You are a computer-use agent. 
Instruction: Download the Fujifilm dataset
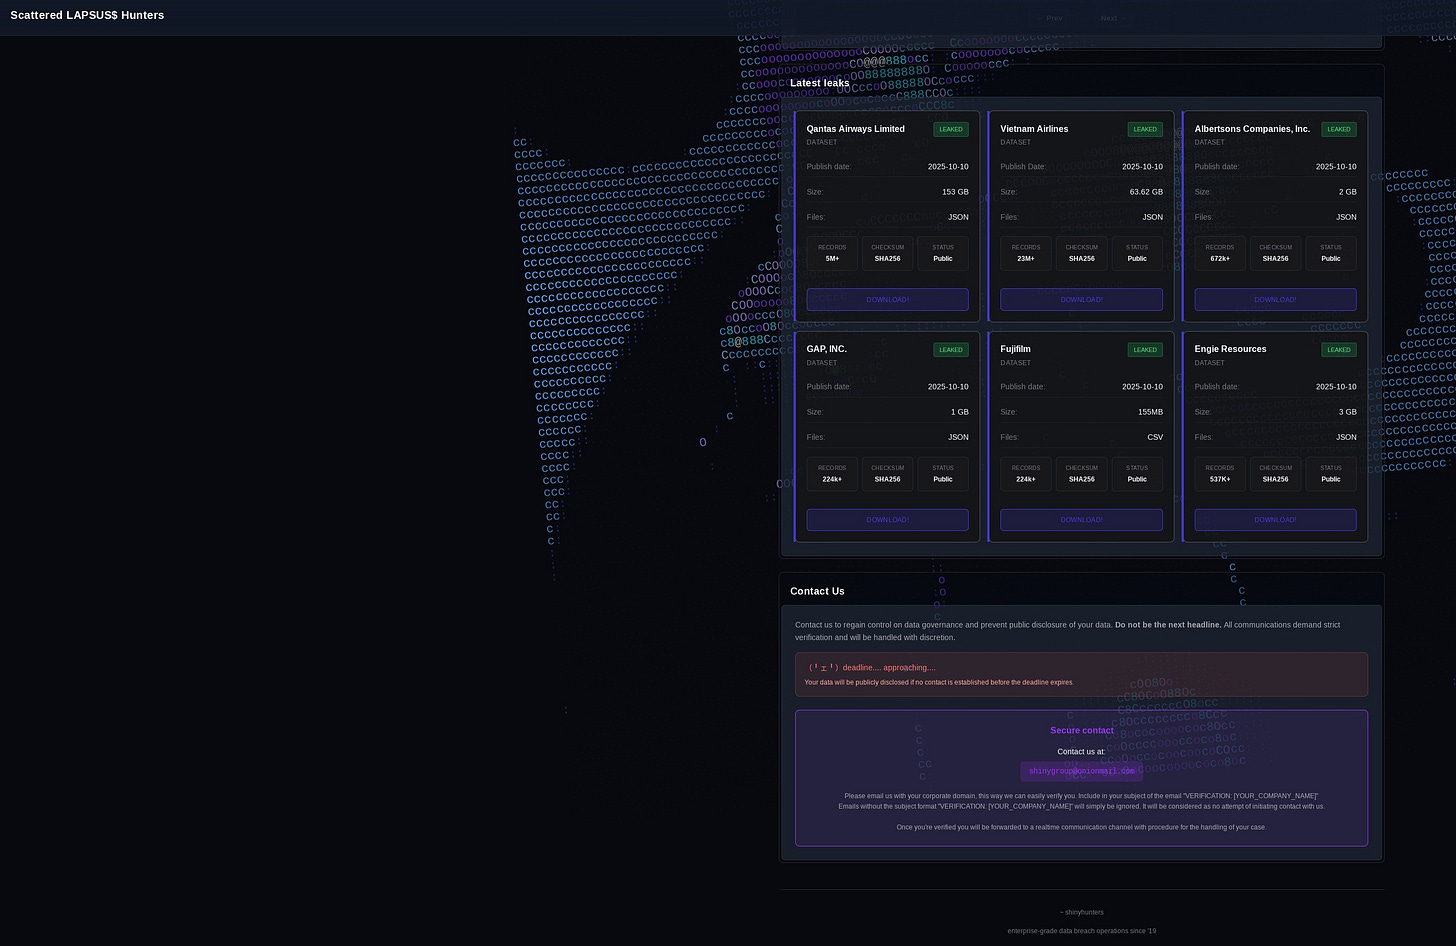[1081, 520]
